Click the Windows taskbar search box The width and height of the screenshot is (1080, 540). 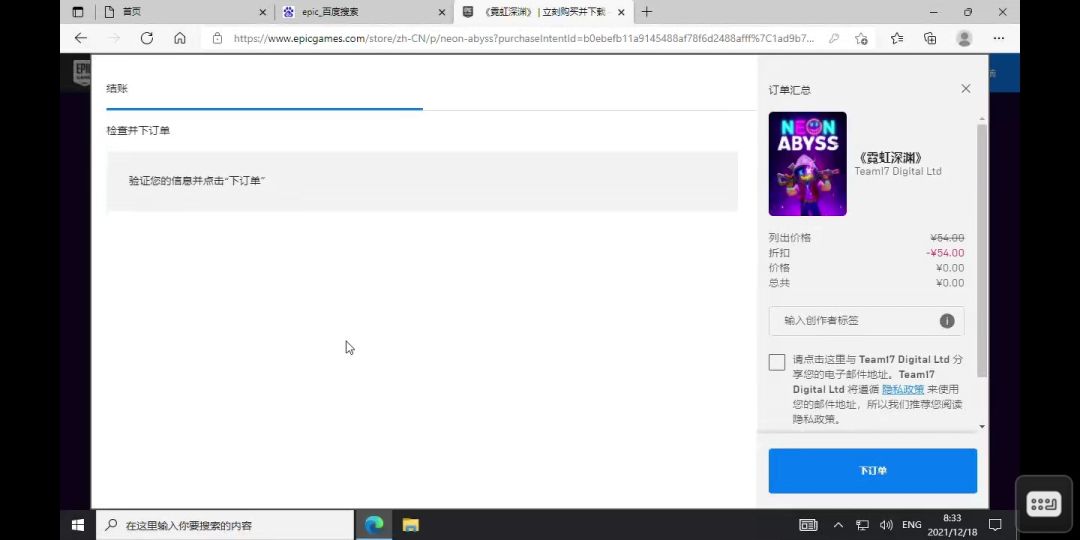click(x=225, y=525)
